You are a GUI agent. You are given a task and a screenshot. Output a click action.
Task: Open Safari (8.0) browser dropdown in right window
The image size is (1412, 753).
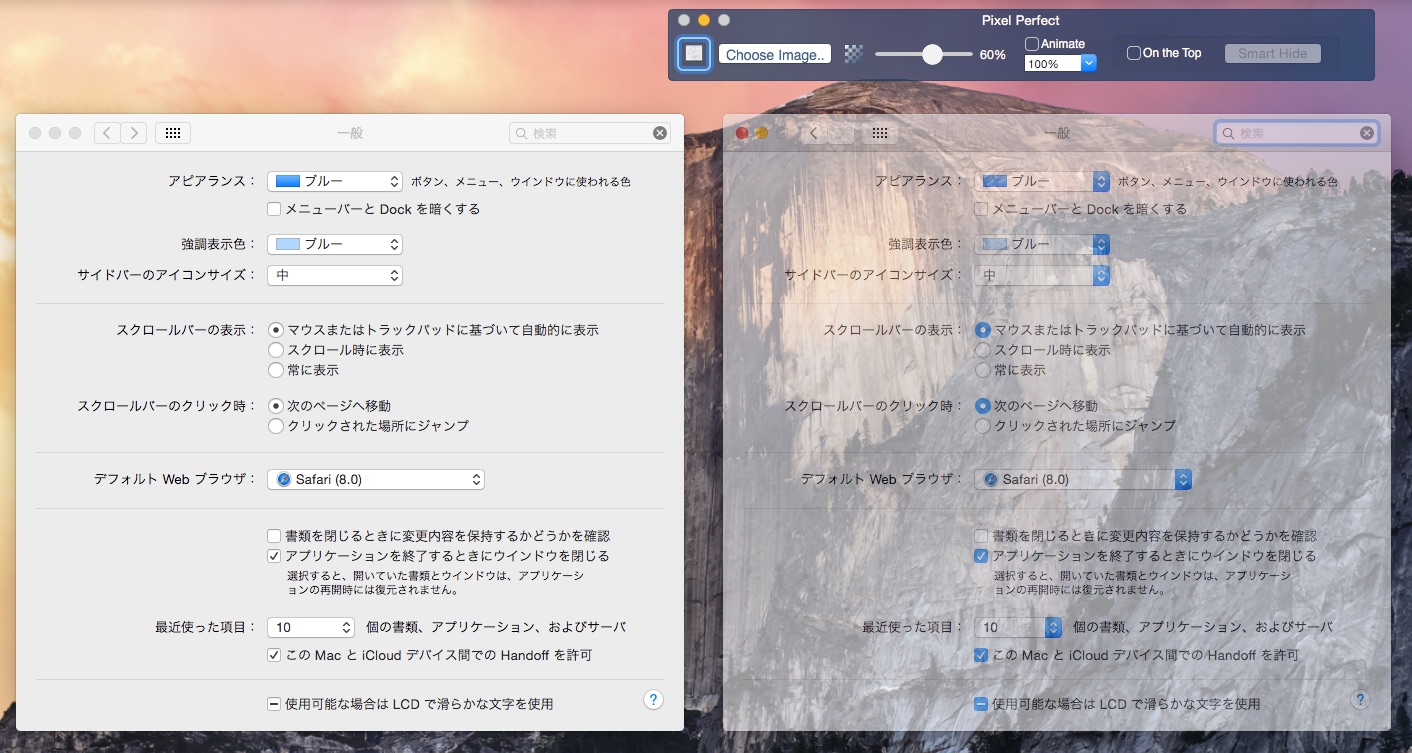click(1083, 480)
